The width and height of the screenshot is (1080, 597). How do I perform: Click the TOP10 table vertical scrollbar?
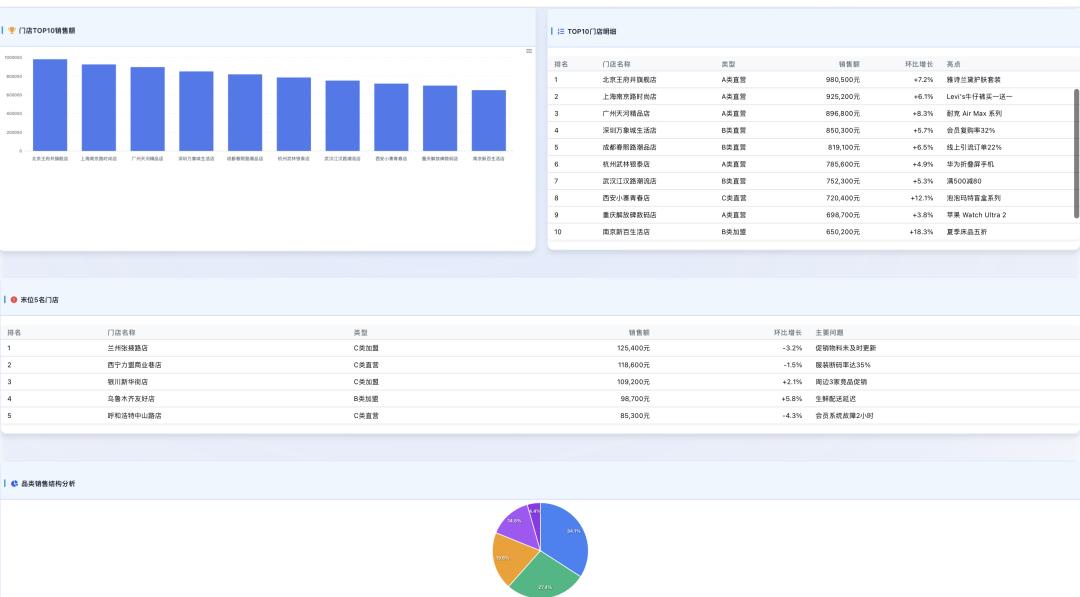(x=1076, y=152)
